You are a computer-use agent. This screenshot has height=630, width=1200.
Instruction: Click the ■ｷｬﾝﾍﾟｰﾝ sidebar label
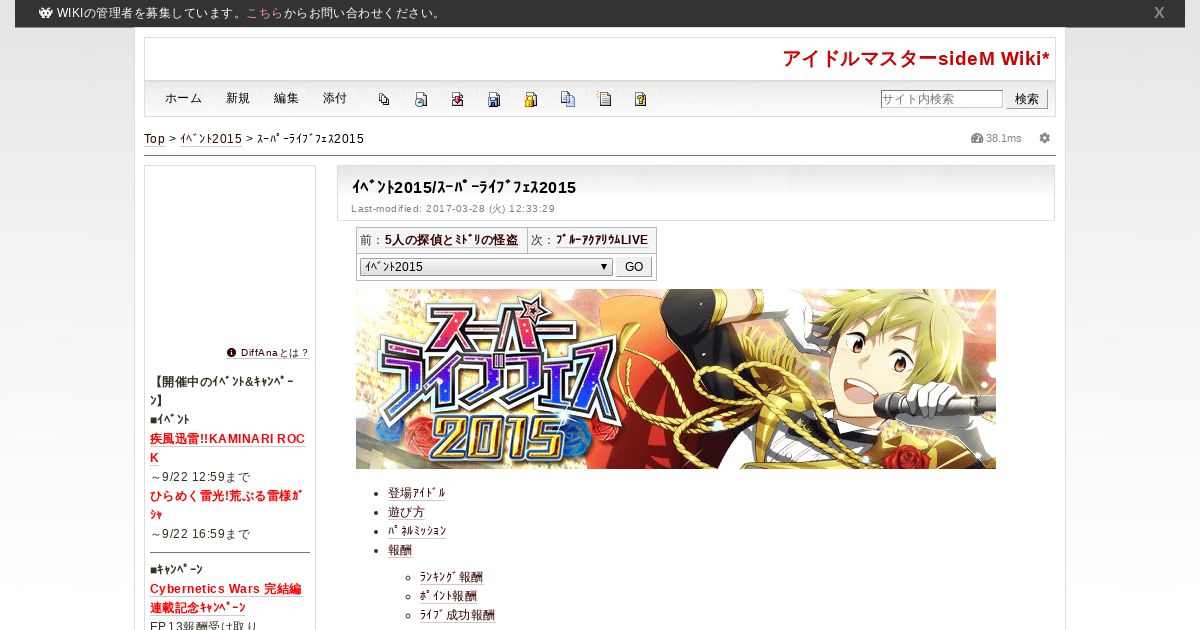tap(176, 569)
